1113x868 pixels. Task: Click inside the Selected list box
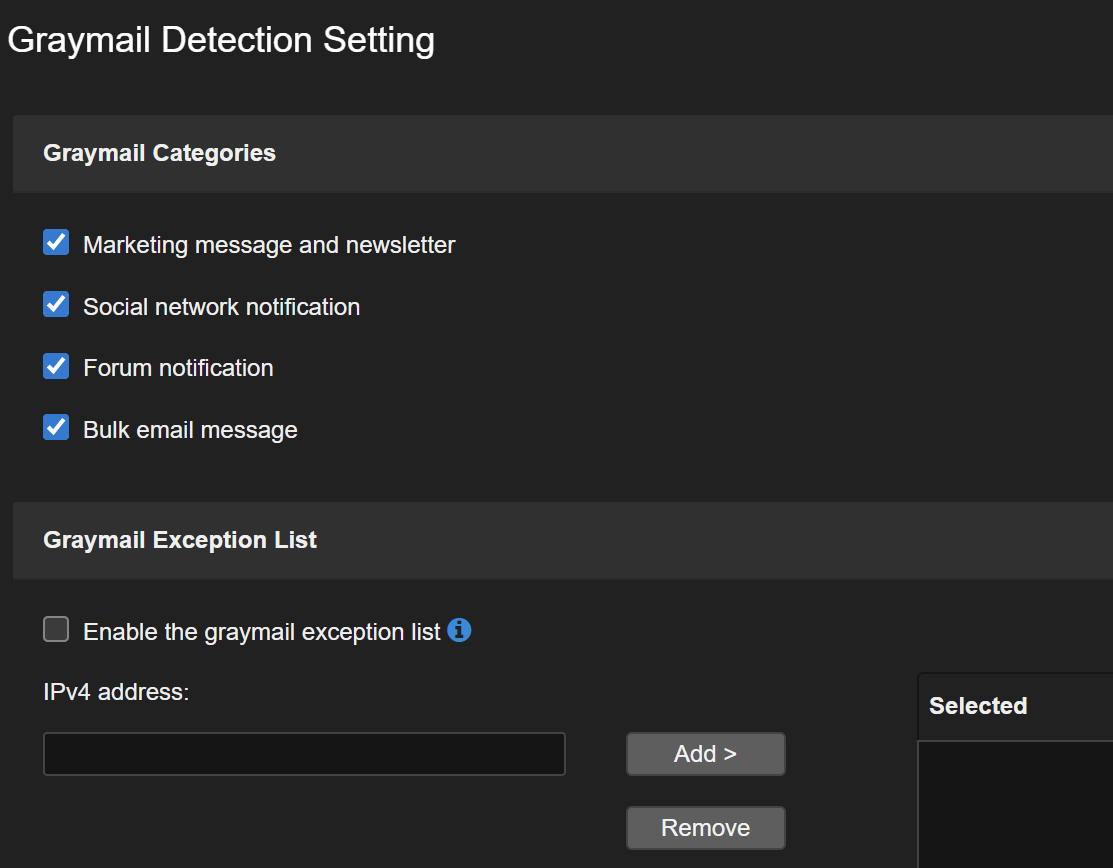pos(1014,804)
